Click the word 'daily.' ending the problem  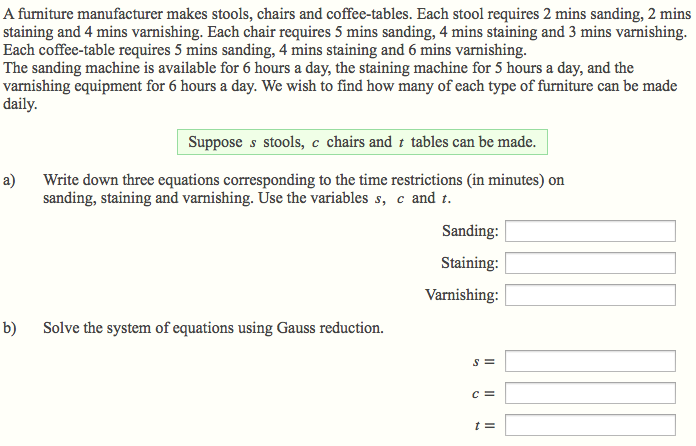pos(20,104)
